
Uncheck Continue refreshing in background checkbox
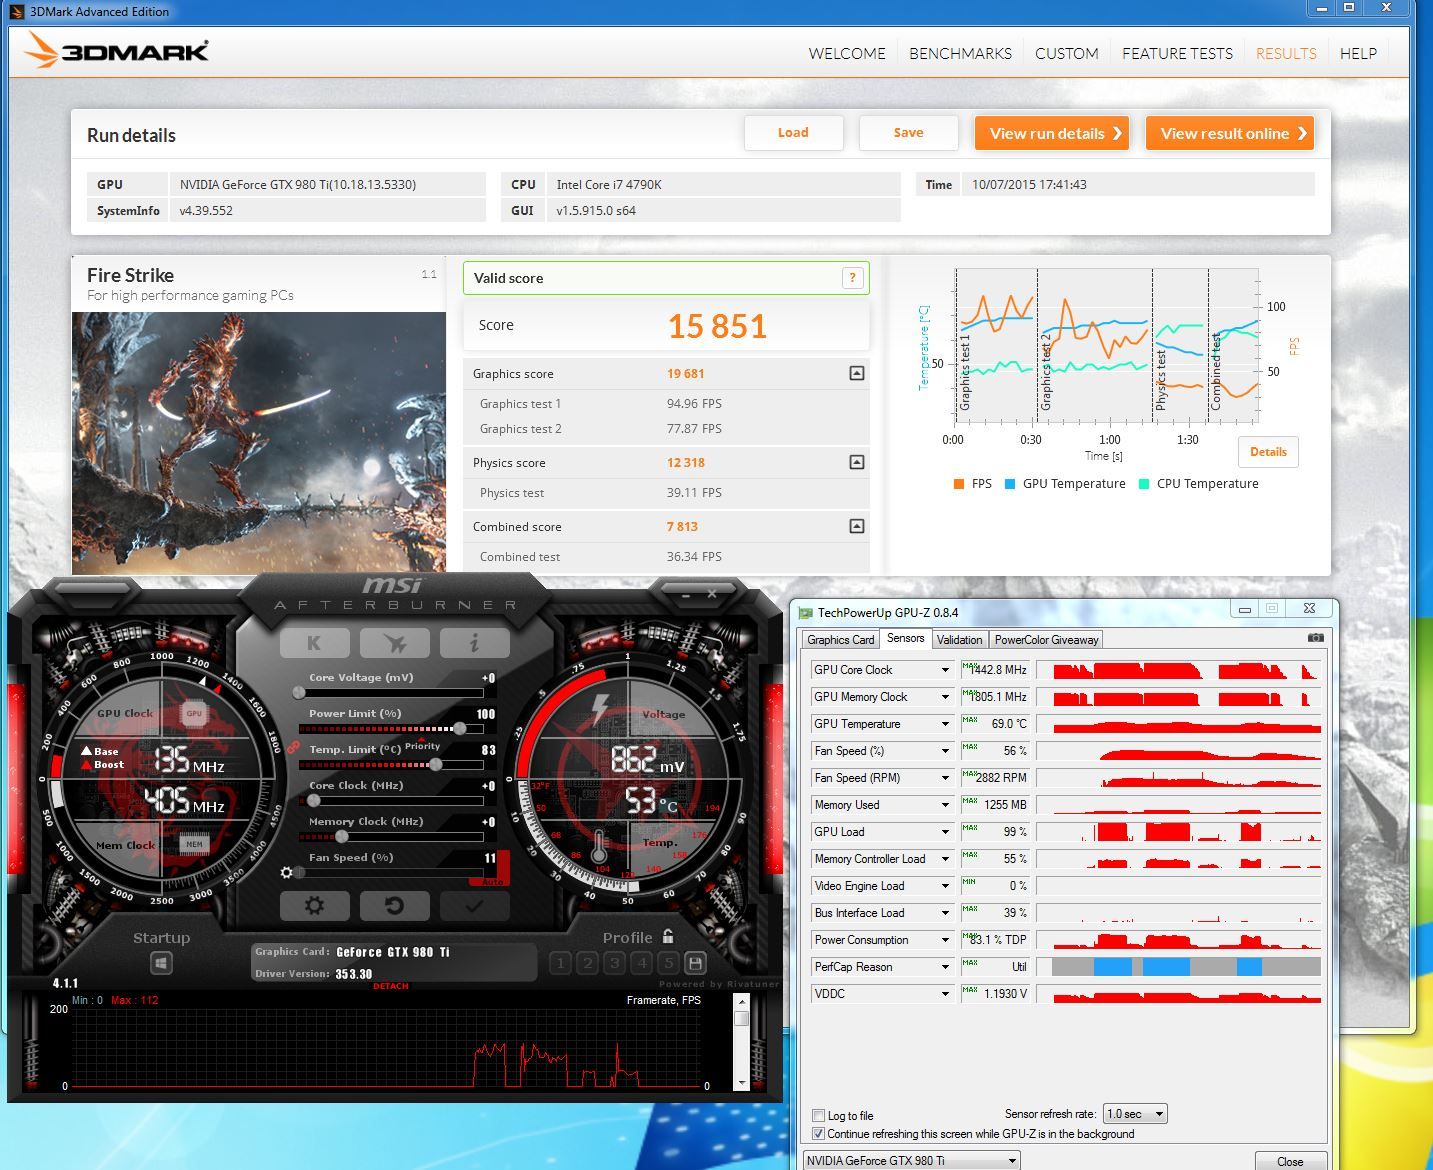(x=819, y=1133)
